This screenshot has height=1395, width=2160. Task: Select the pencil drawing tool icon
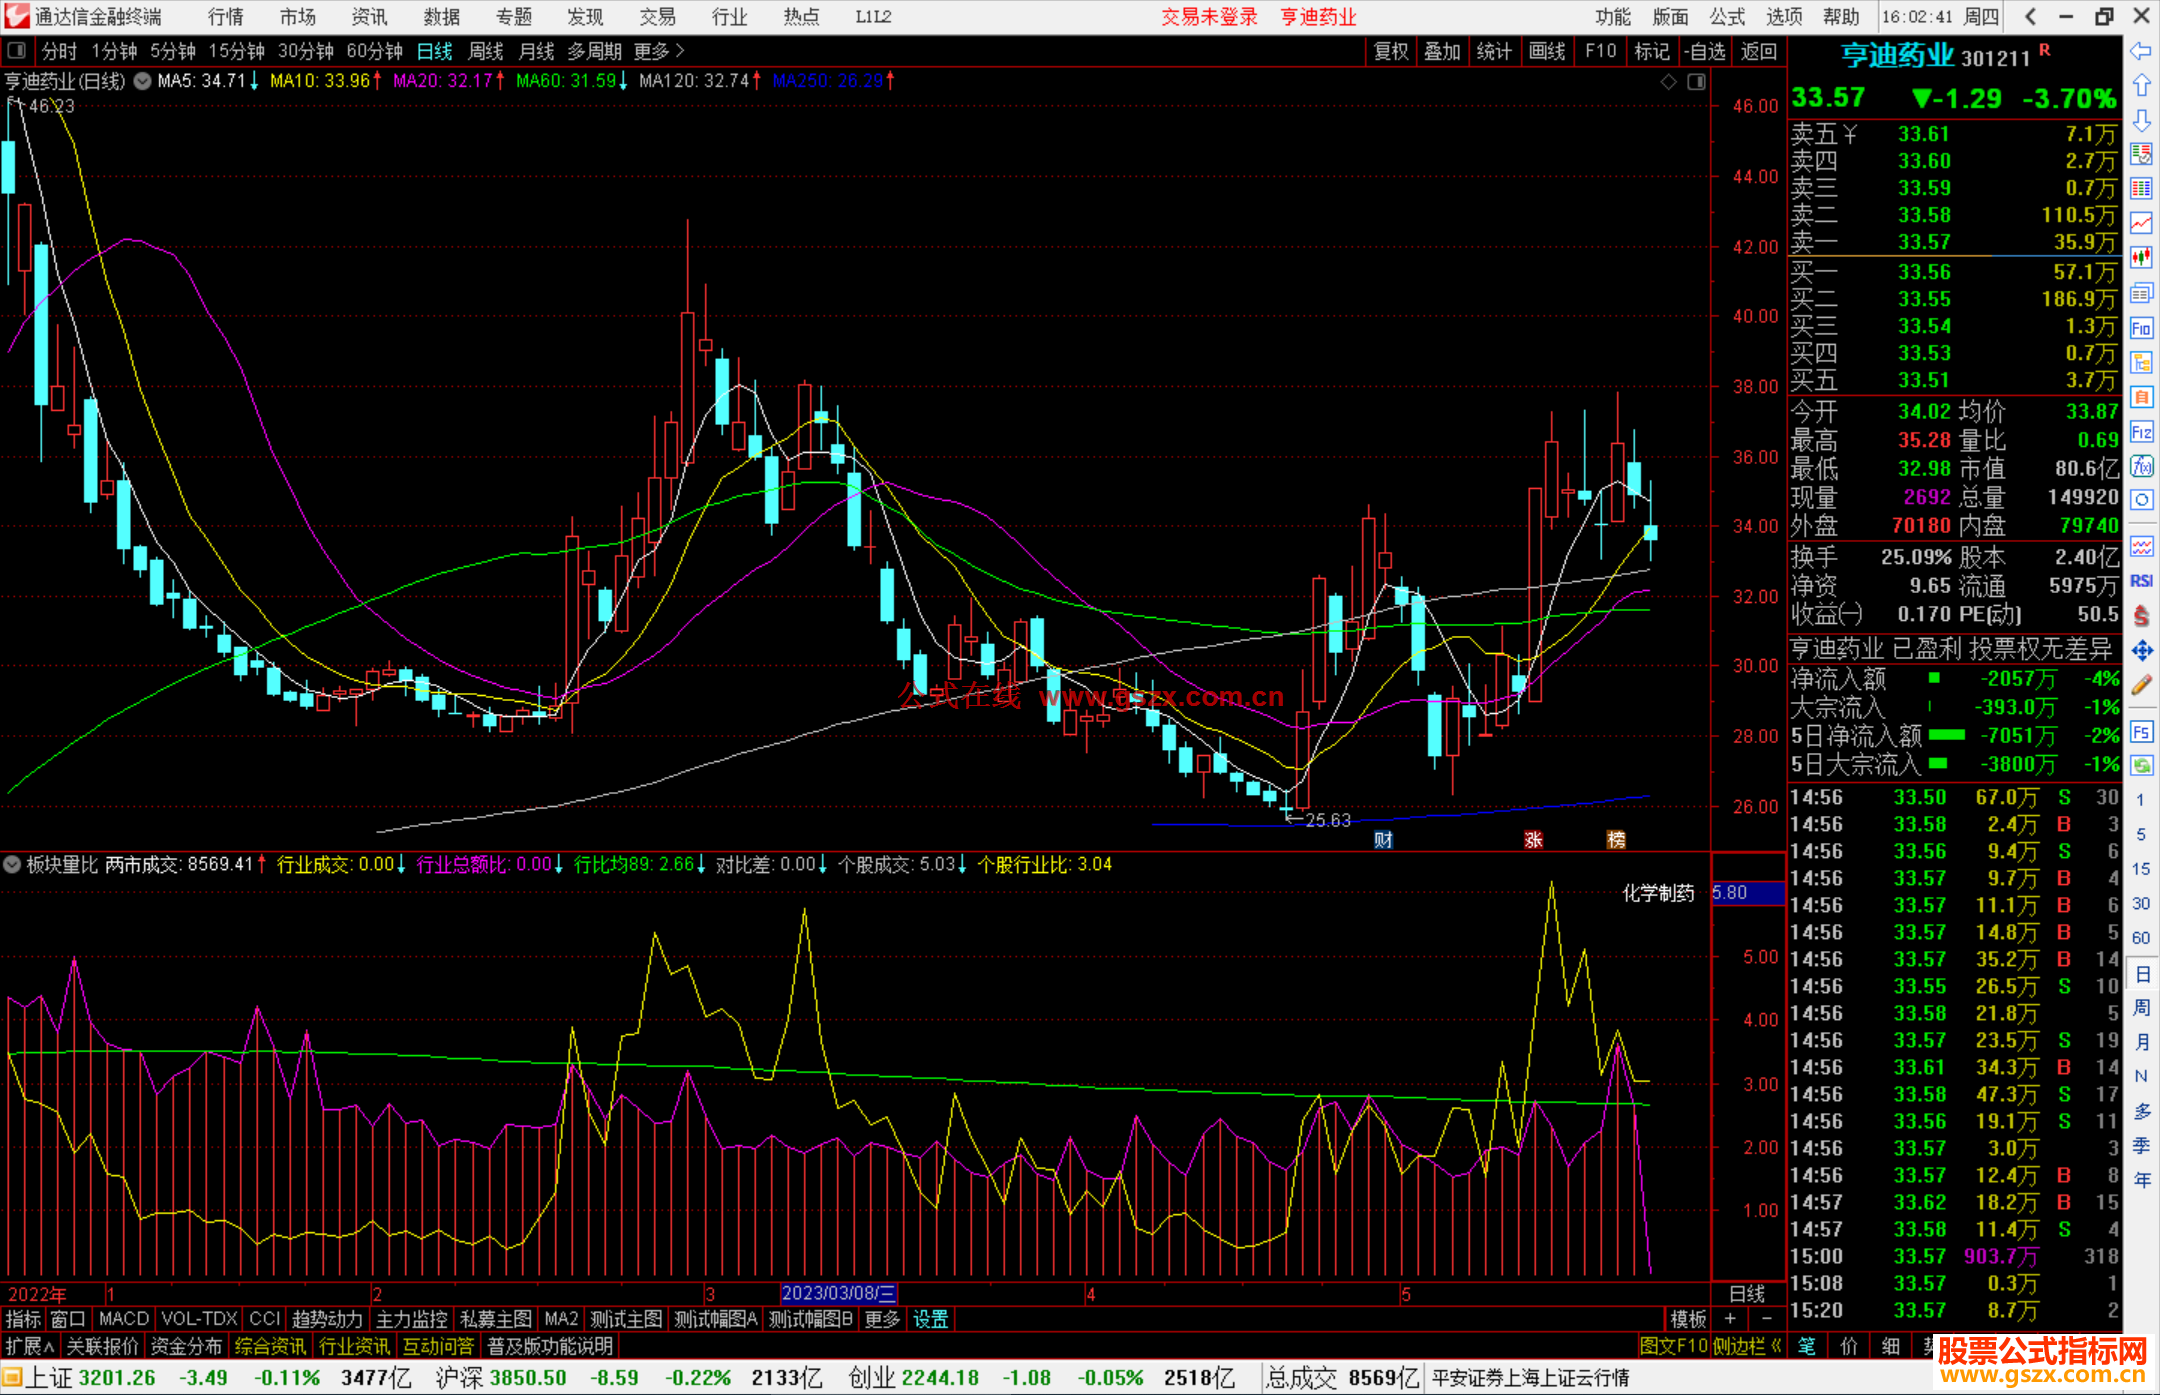2141,686
